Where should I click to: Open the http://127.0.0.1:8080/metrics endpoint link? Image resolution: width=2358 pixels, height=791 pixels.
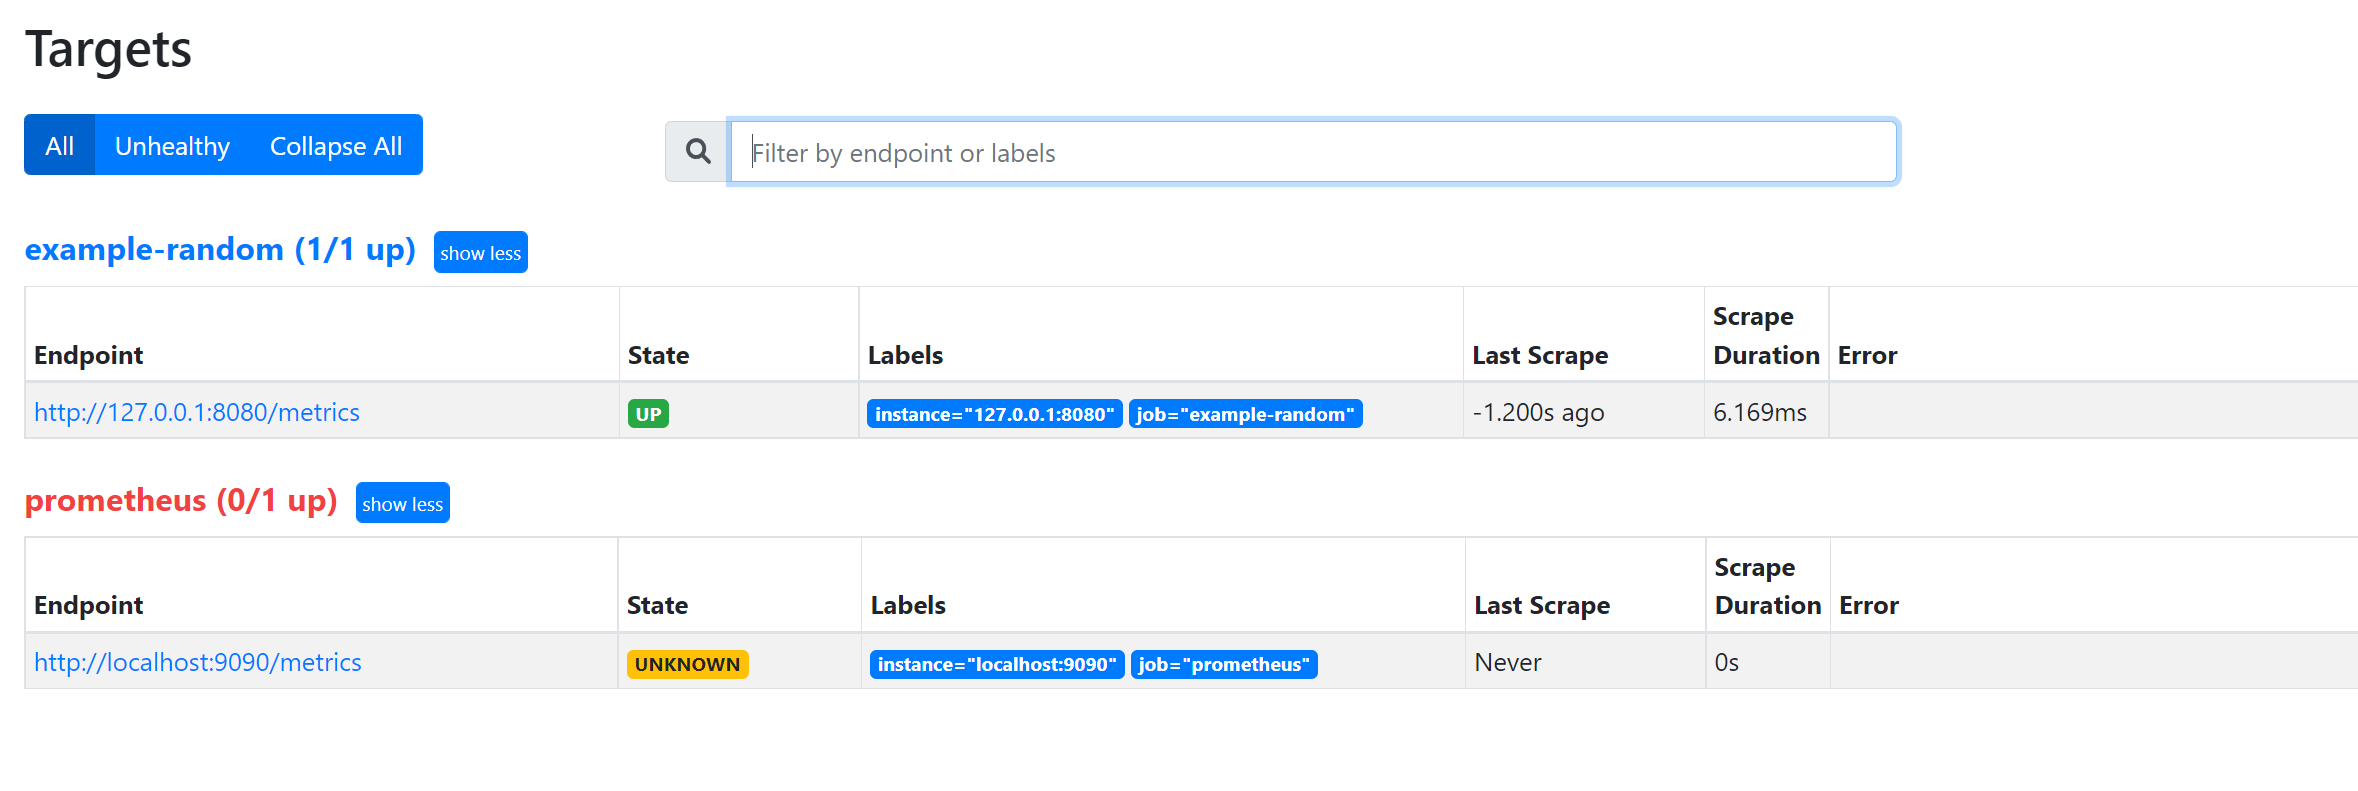coord(197,413)
